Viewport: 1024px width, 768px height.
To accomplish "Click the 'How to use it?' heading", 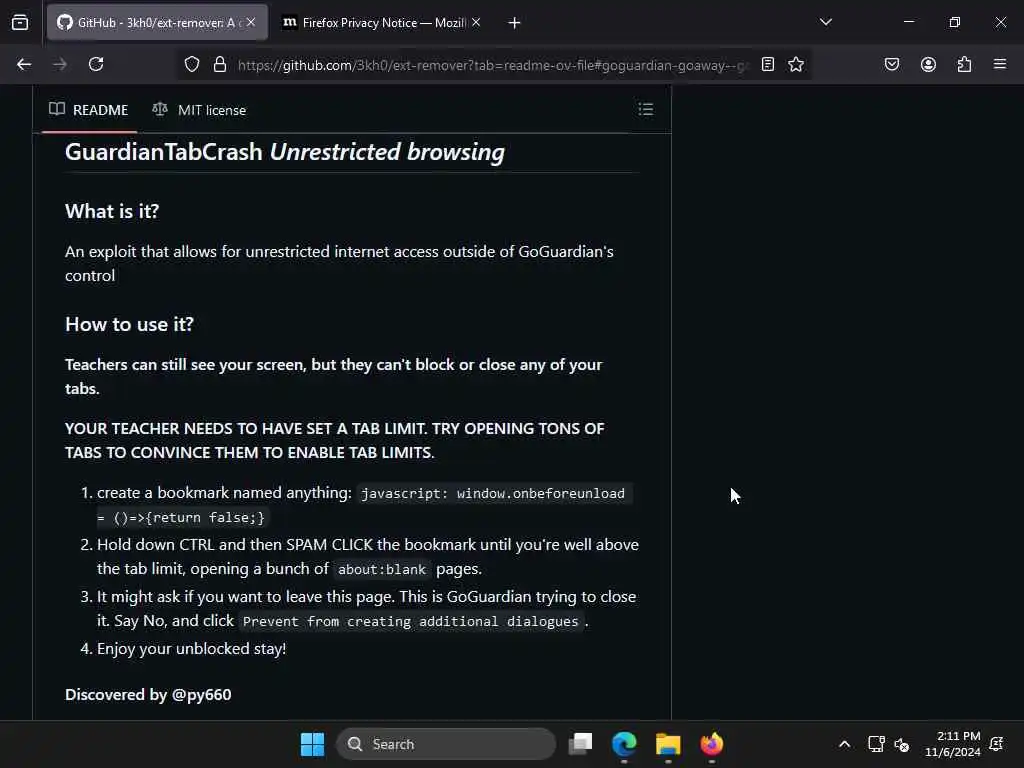I will tap(129, 324).
